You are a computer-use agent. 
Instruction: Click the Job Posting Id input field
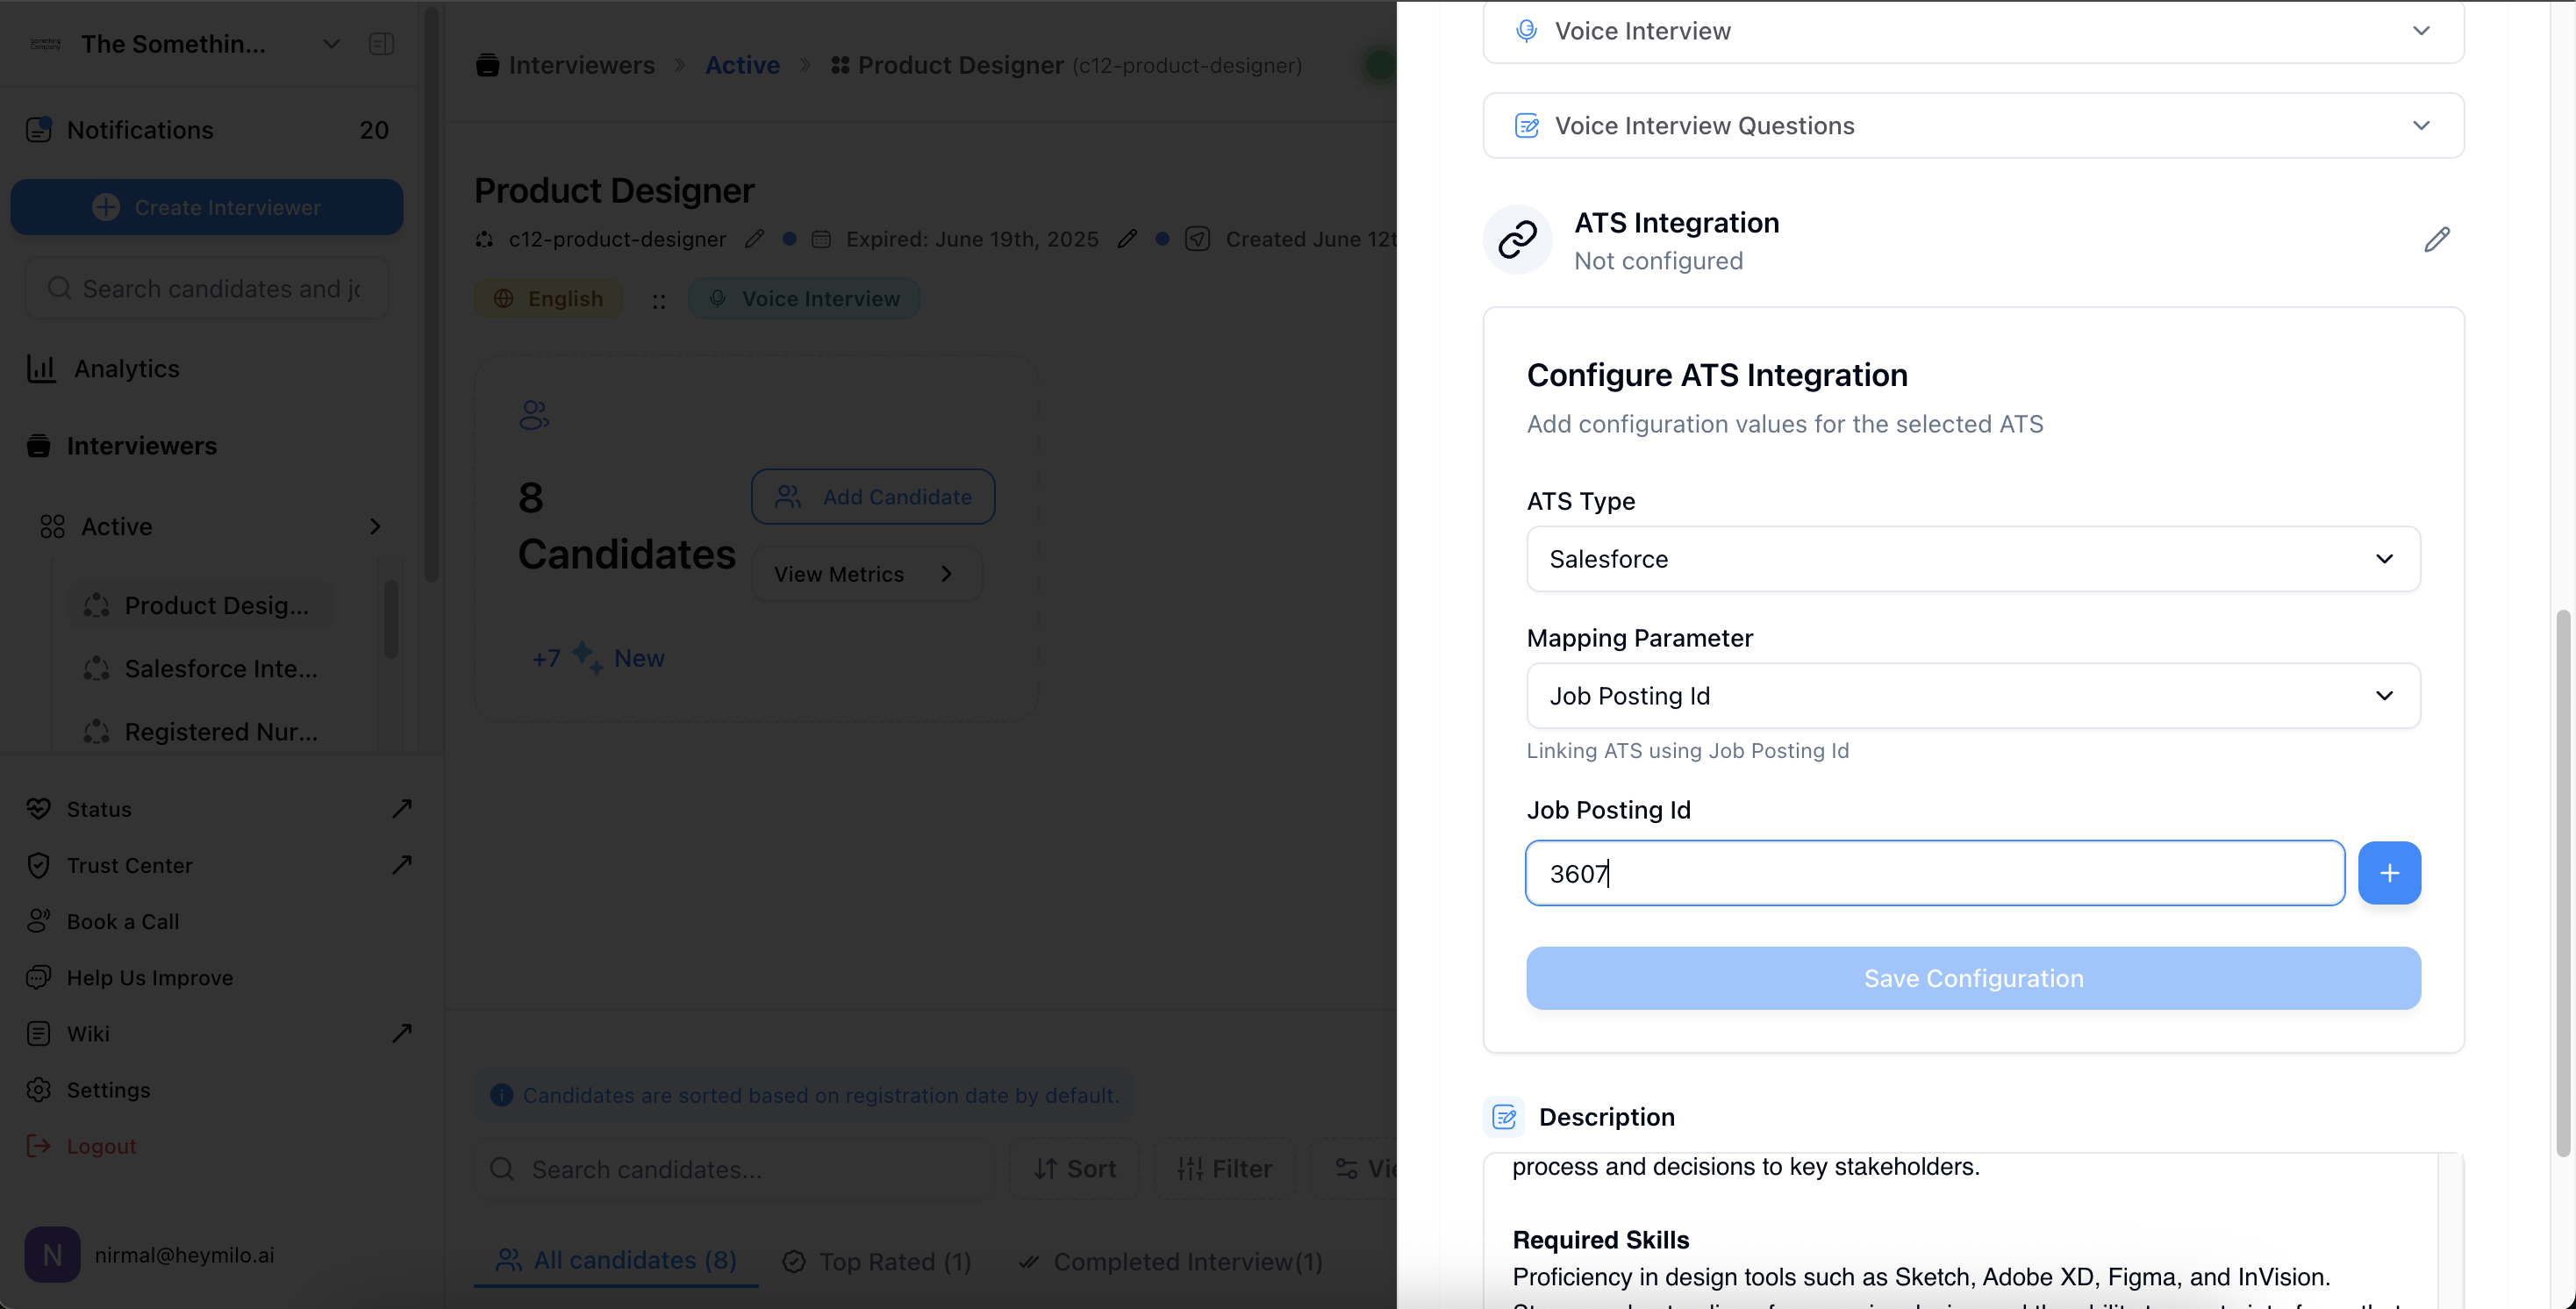1934,873
